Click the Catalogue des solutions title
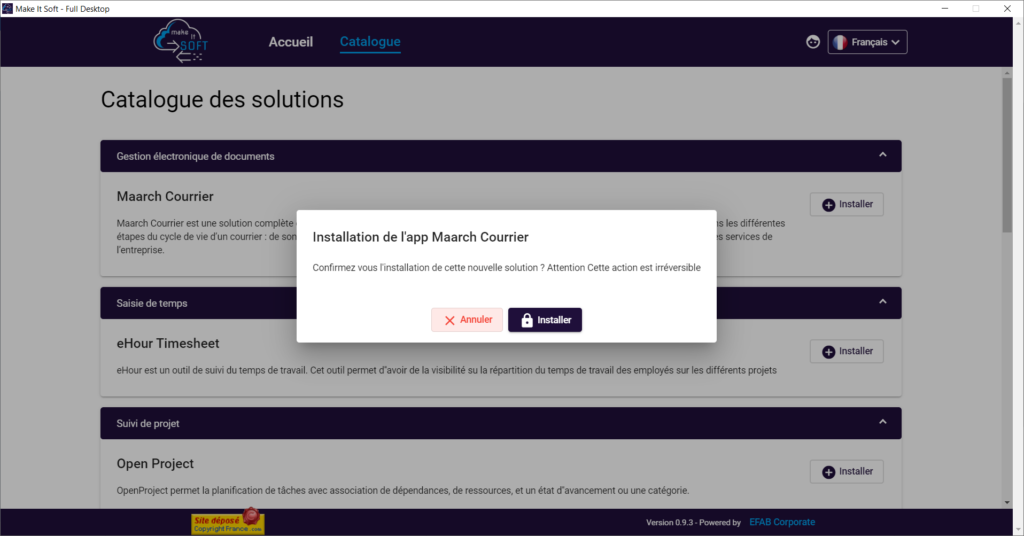1024x536 pixels. [222, 100]
